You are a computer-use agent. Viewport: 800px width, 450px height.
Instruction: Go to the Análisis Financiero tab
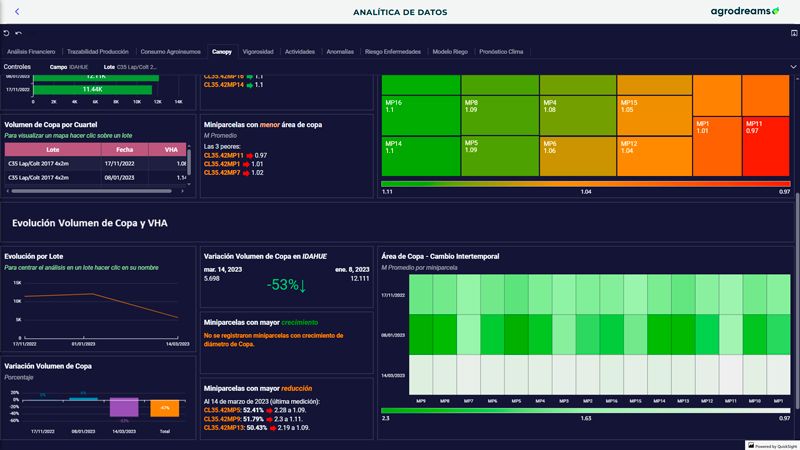tap(31, 51)
